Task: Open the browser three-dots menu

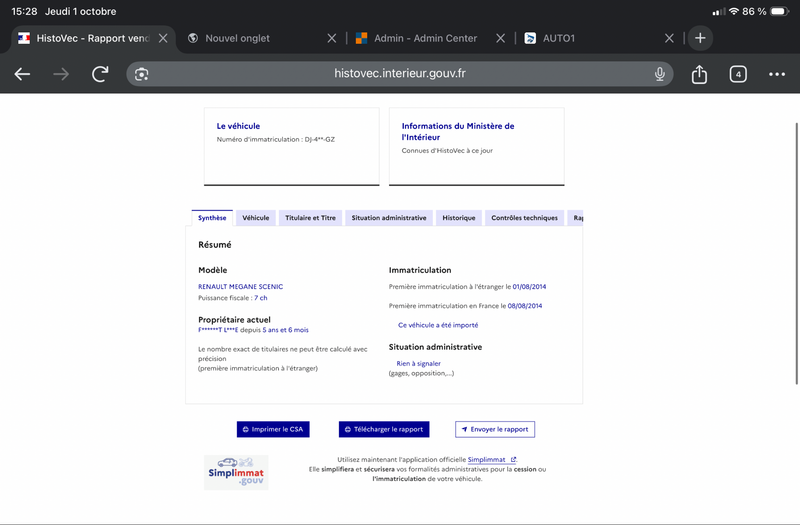Action: point(777,74)
